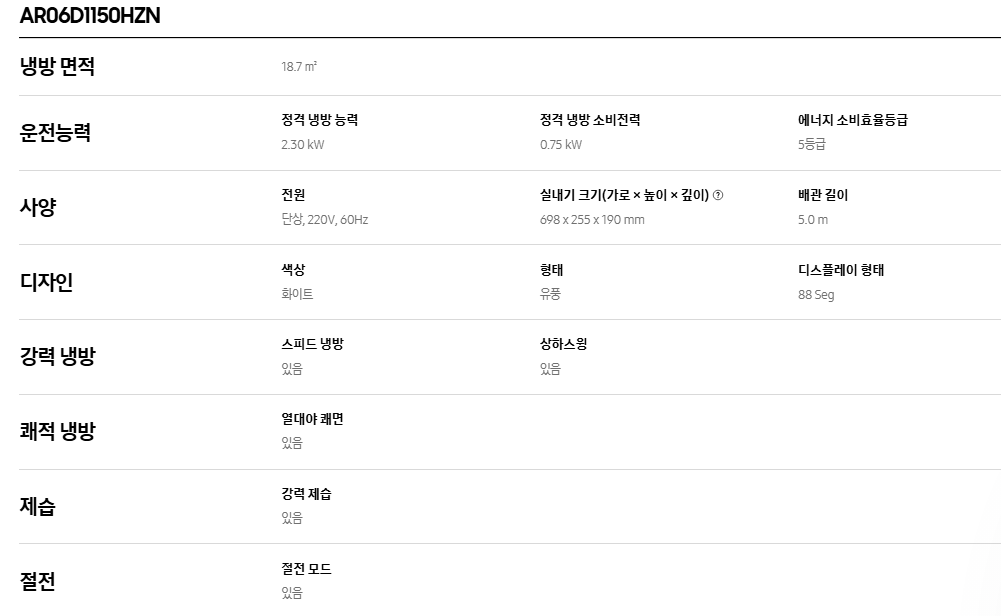Click the help icon beside 실내기 크기

[x=718, y=196]
